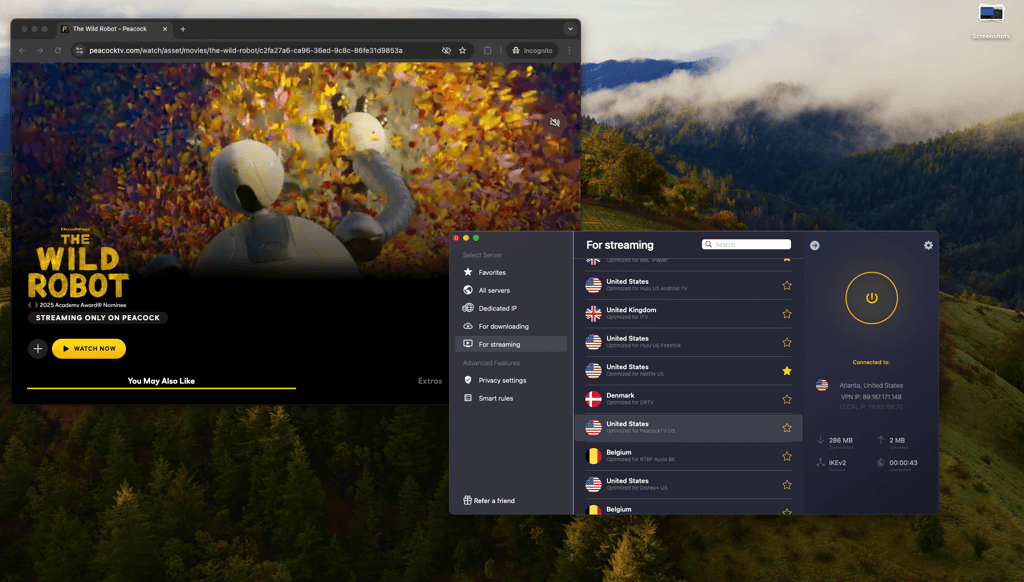Screen dimensions: 1024x582
Task: Unmute the Peacock trailer audio
Action: coord(554,122)
